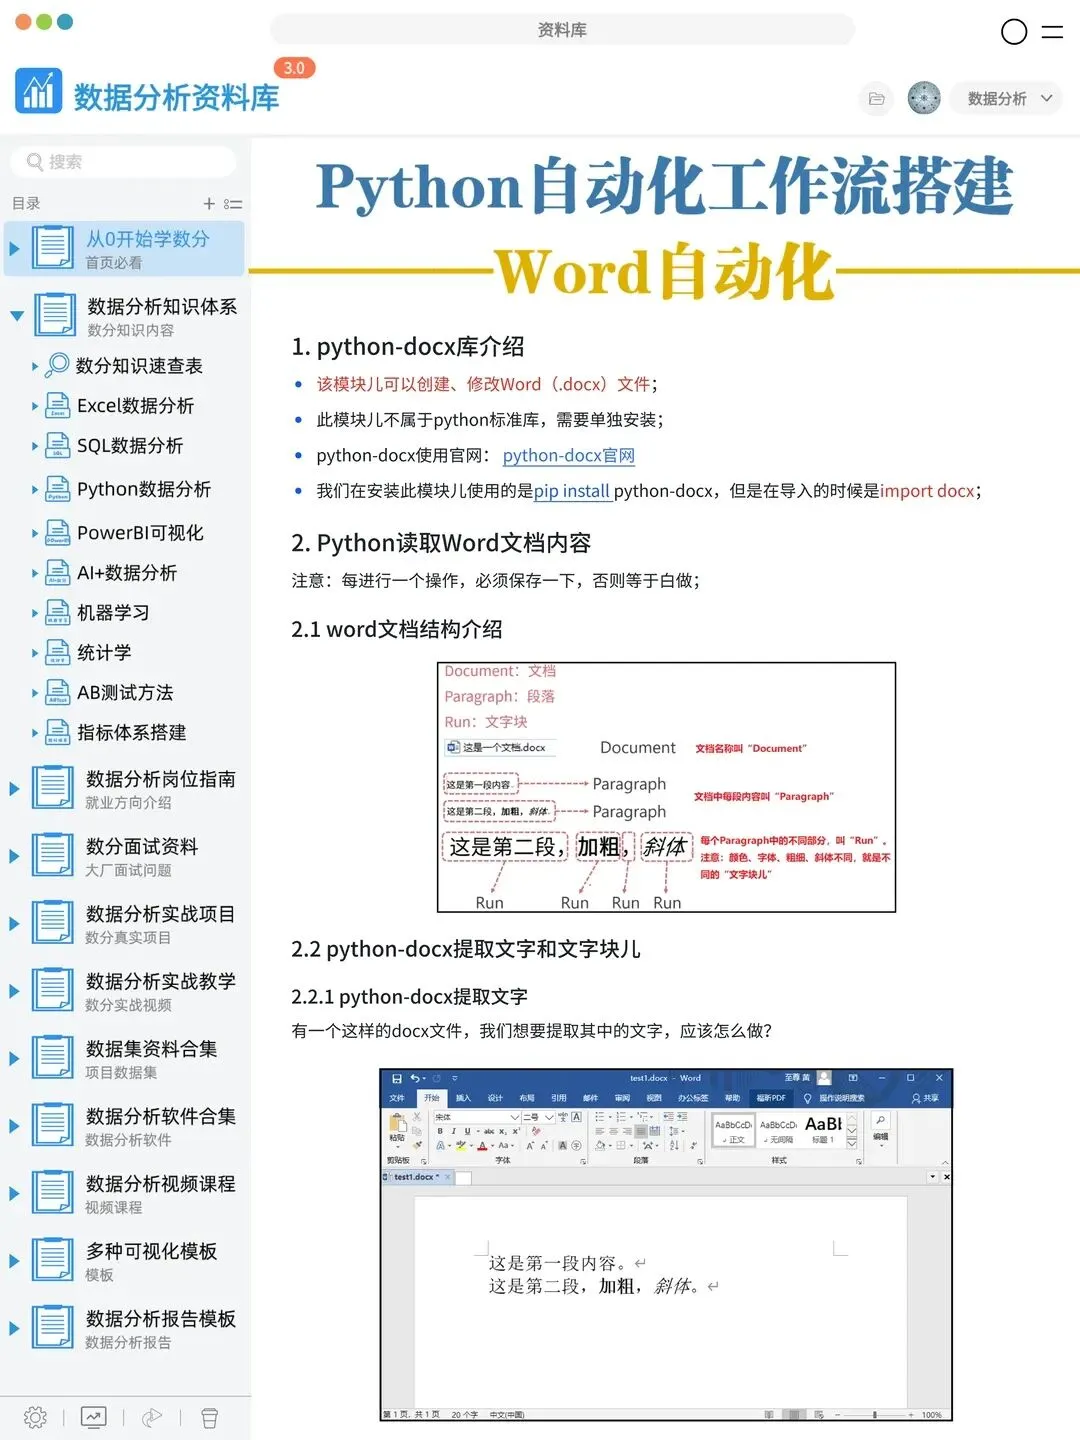
Task: Click the notebook icon of 数分面试资料
Action: 52,855
